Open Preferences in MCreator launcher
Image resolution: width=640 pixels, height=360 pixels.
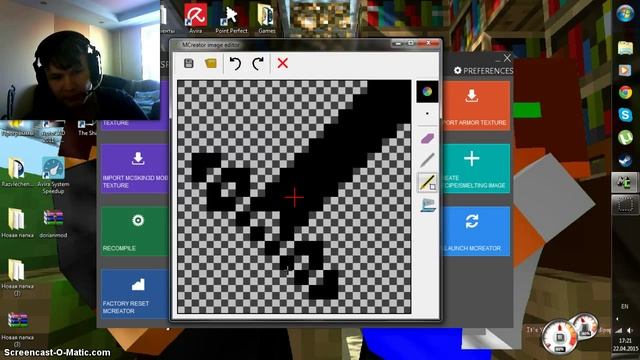(x=483, y=71)
